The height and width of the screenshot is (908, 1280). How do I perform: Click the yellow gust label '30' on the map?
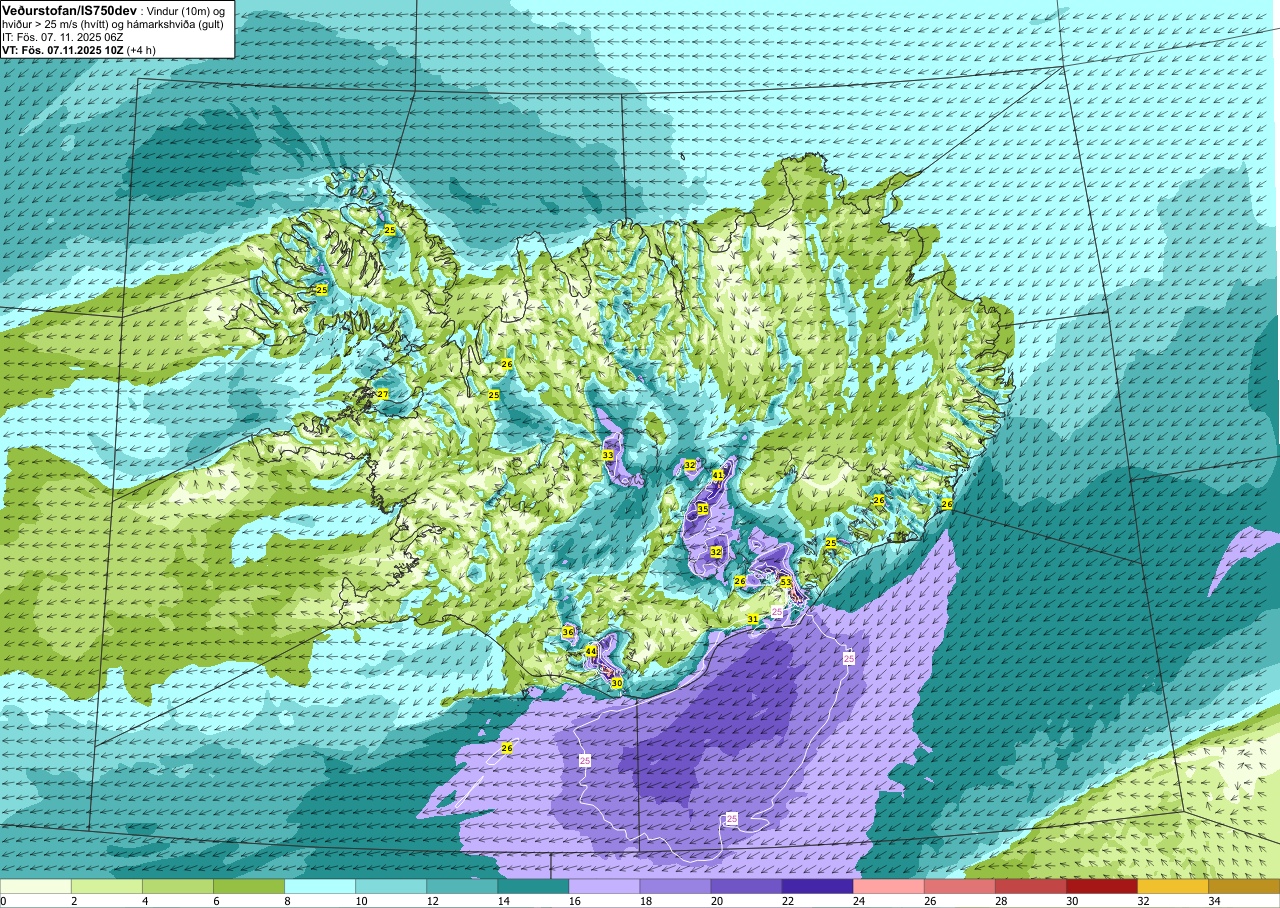(x=617, y=683)
